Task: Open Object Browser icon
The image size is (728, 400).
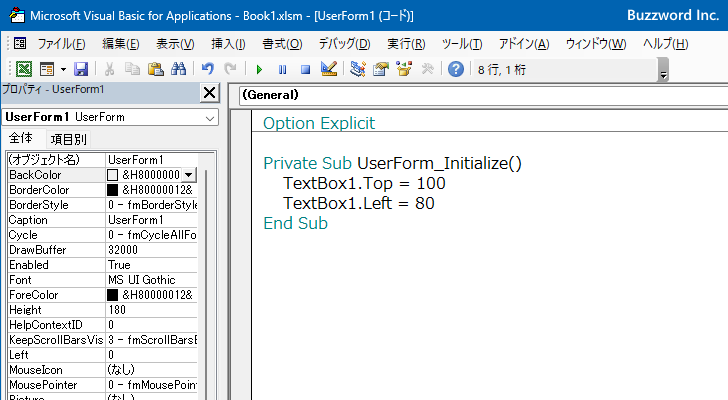Action: point(404,69)
